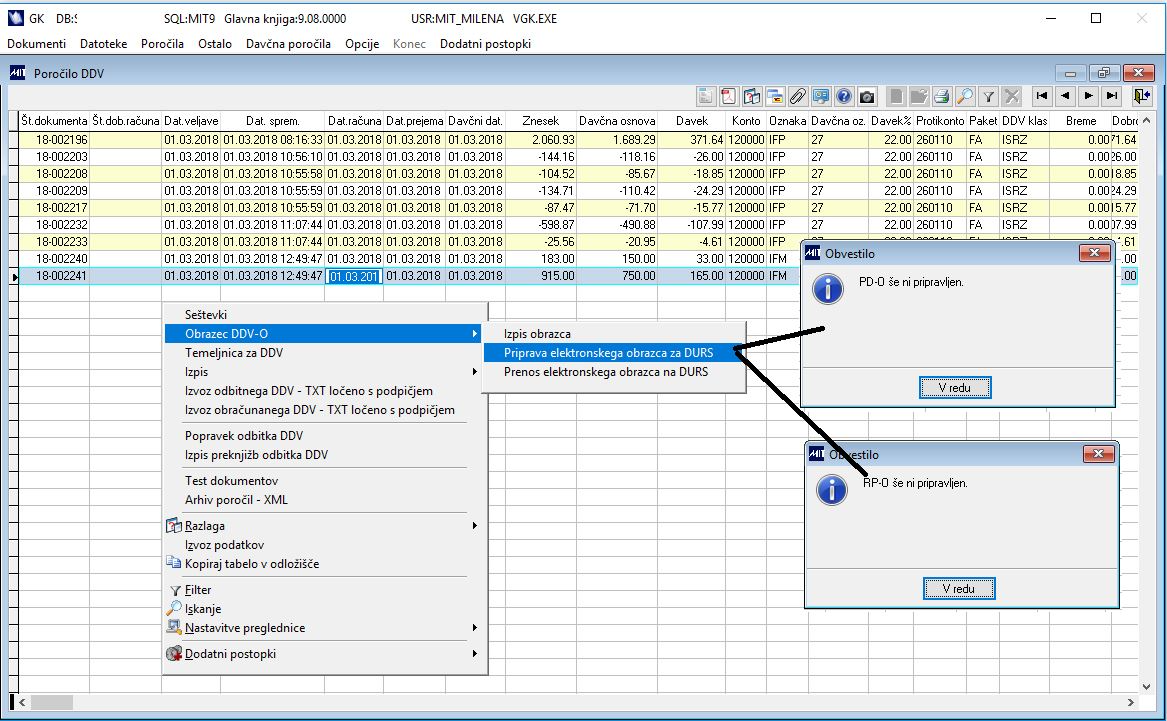Click the printer icon in toolbar
This screenshot has width=1167, height=721.
(x=941, y=96)
